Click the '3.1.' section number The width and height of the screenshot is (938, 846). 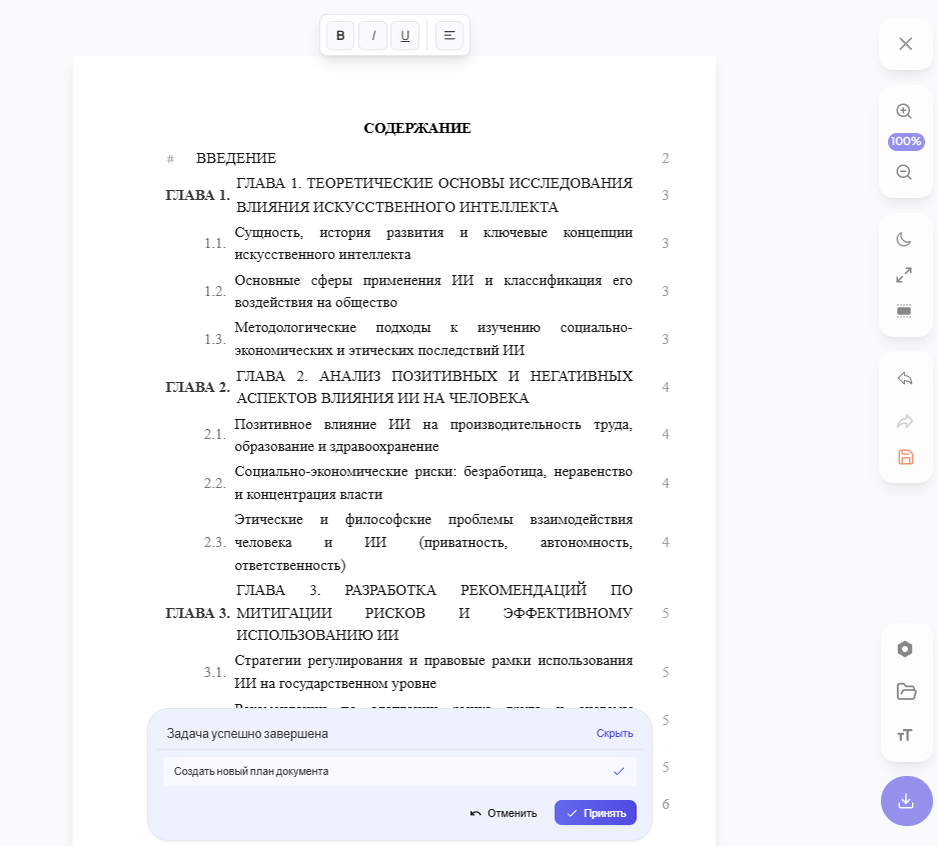coord(215,672)
